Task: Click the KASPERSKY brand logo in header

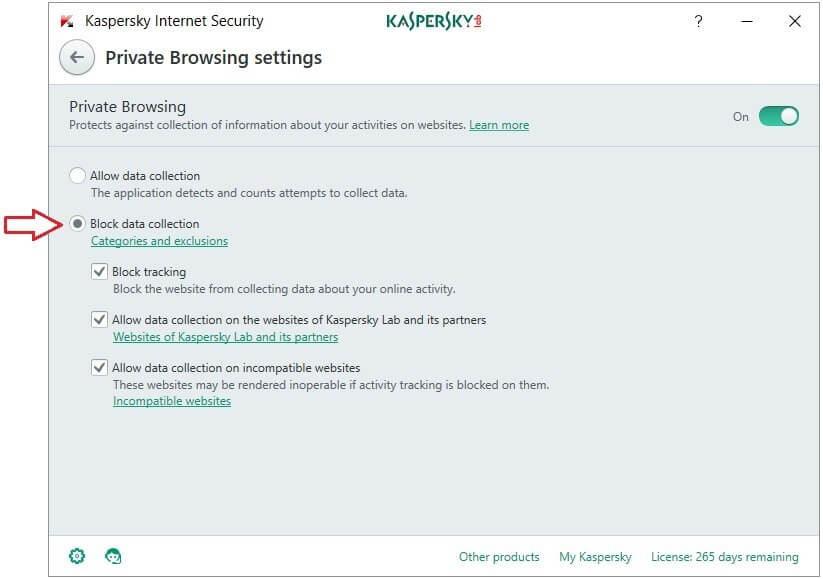Action: pyautogui.click(x=434, y=22)
